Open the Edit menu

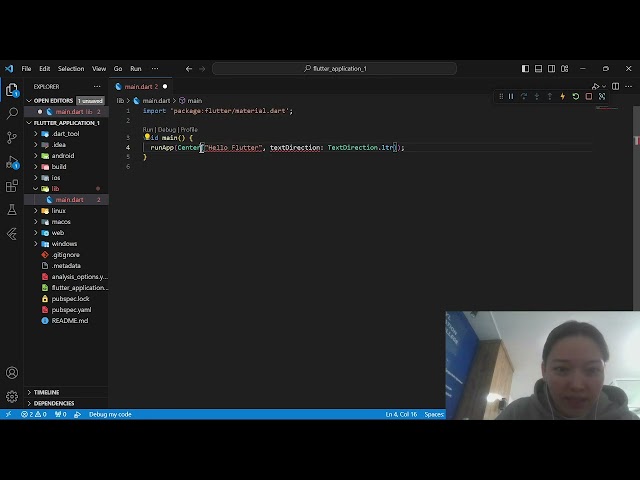(44, 69)
